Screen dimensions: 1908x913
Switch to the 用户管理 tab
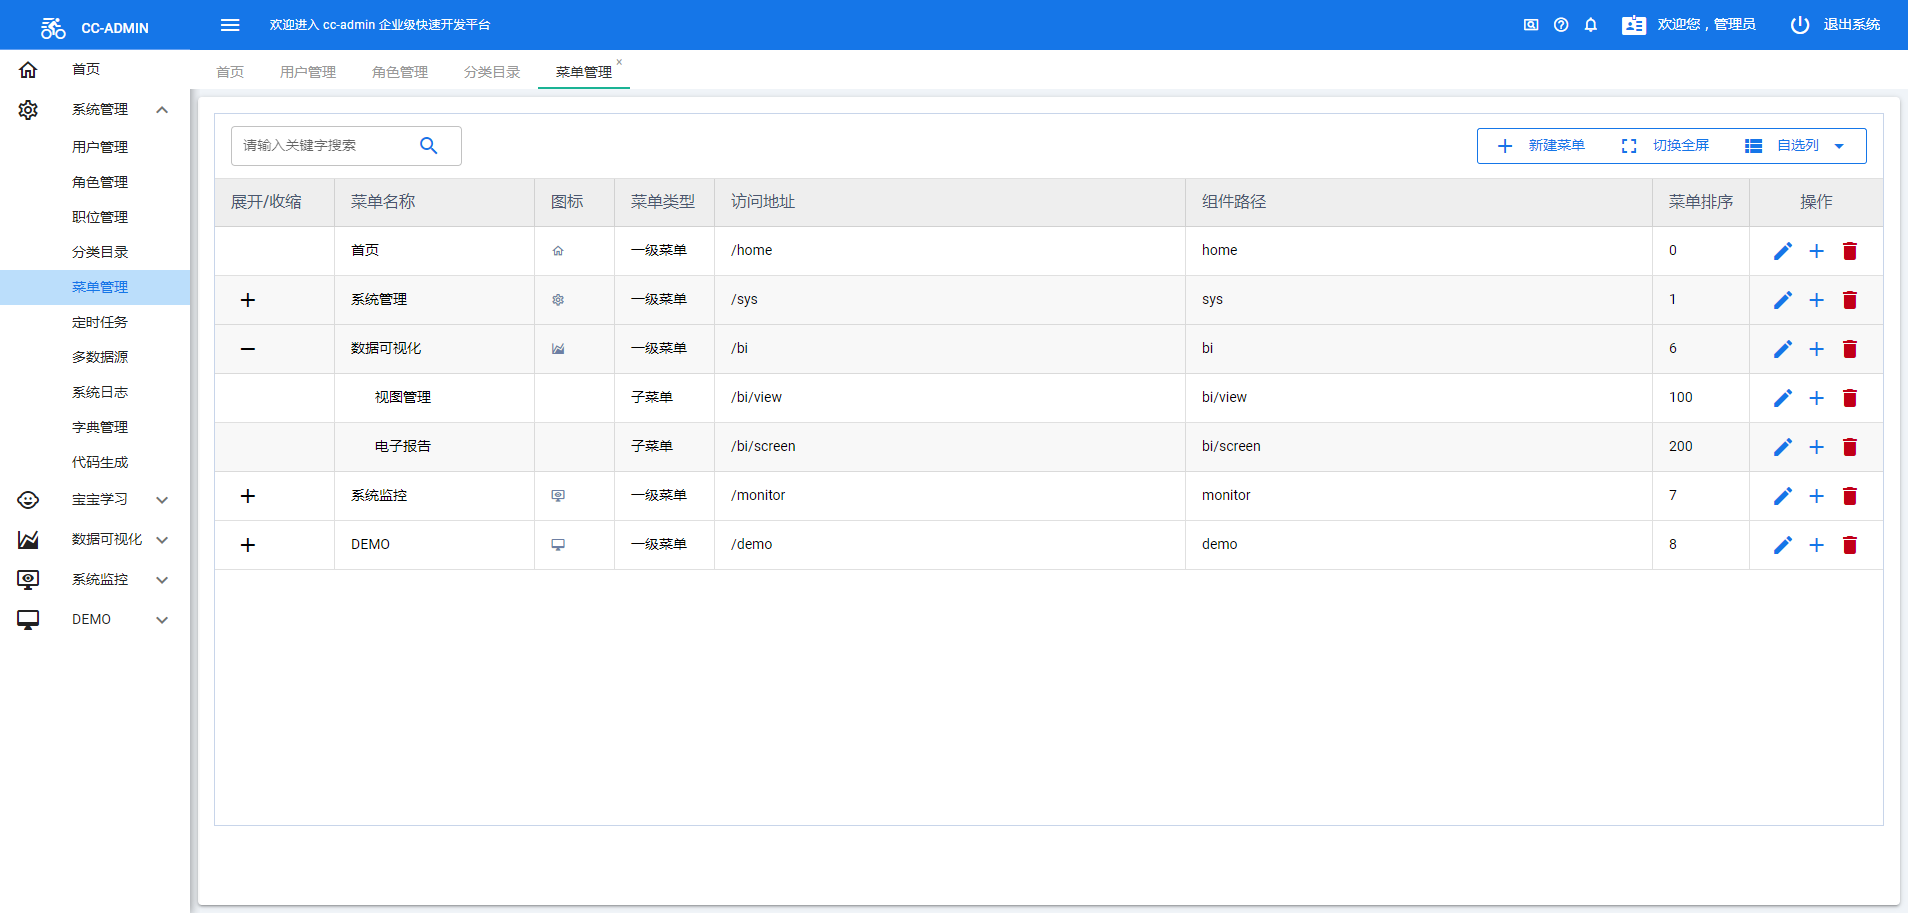pyautogui.click(x=308, y=72)
